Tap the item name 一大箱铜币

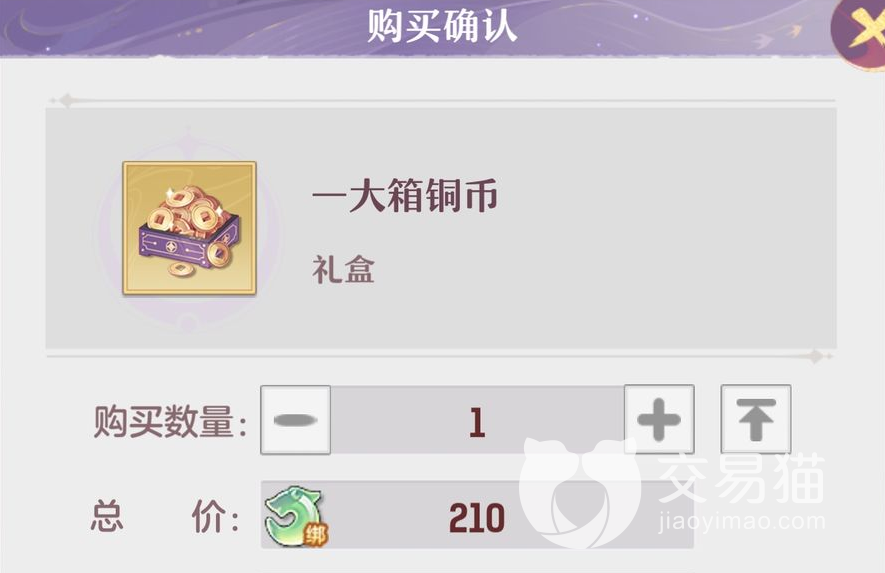pyautogui.click(x=405, y=196)
